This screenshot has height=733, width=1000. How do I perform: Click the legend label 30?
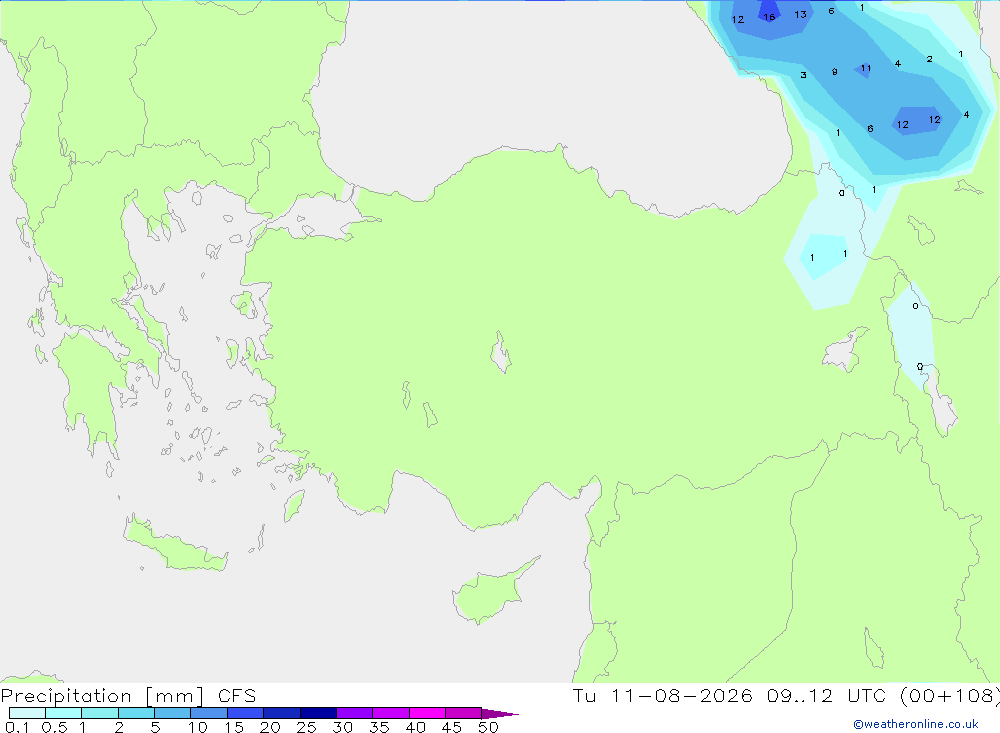point(342,727)
